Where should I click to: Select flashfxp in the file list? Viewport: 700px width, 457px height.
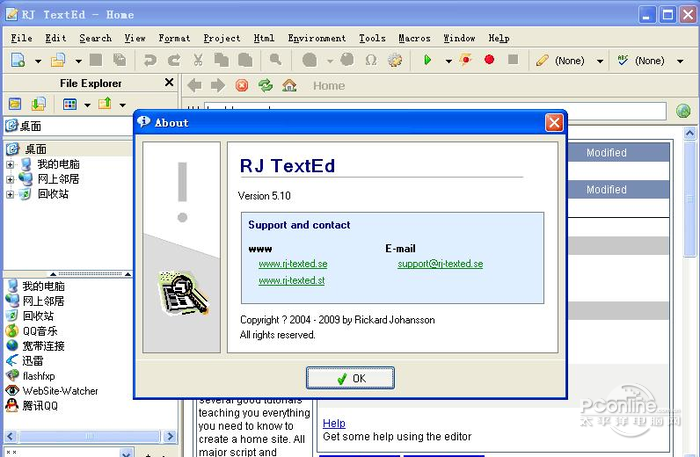[x=39, y=376]
